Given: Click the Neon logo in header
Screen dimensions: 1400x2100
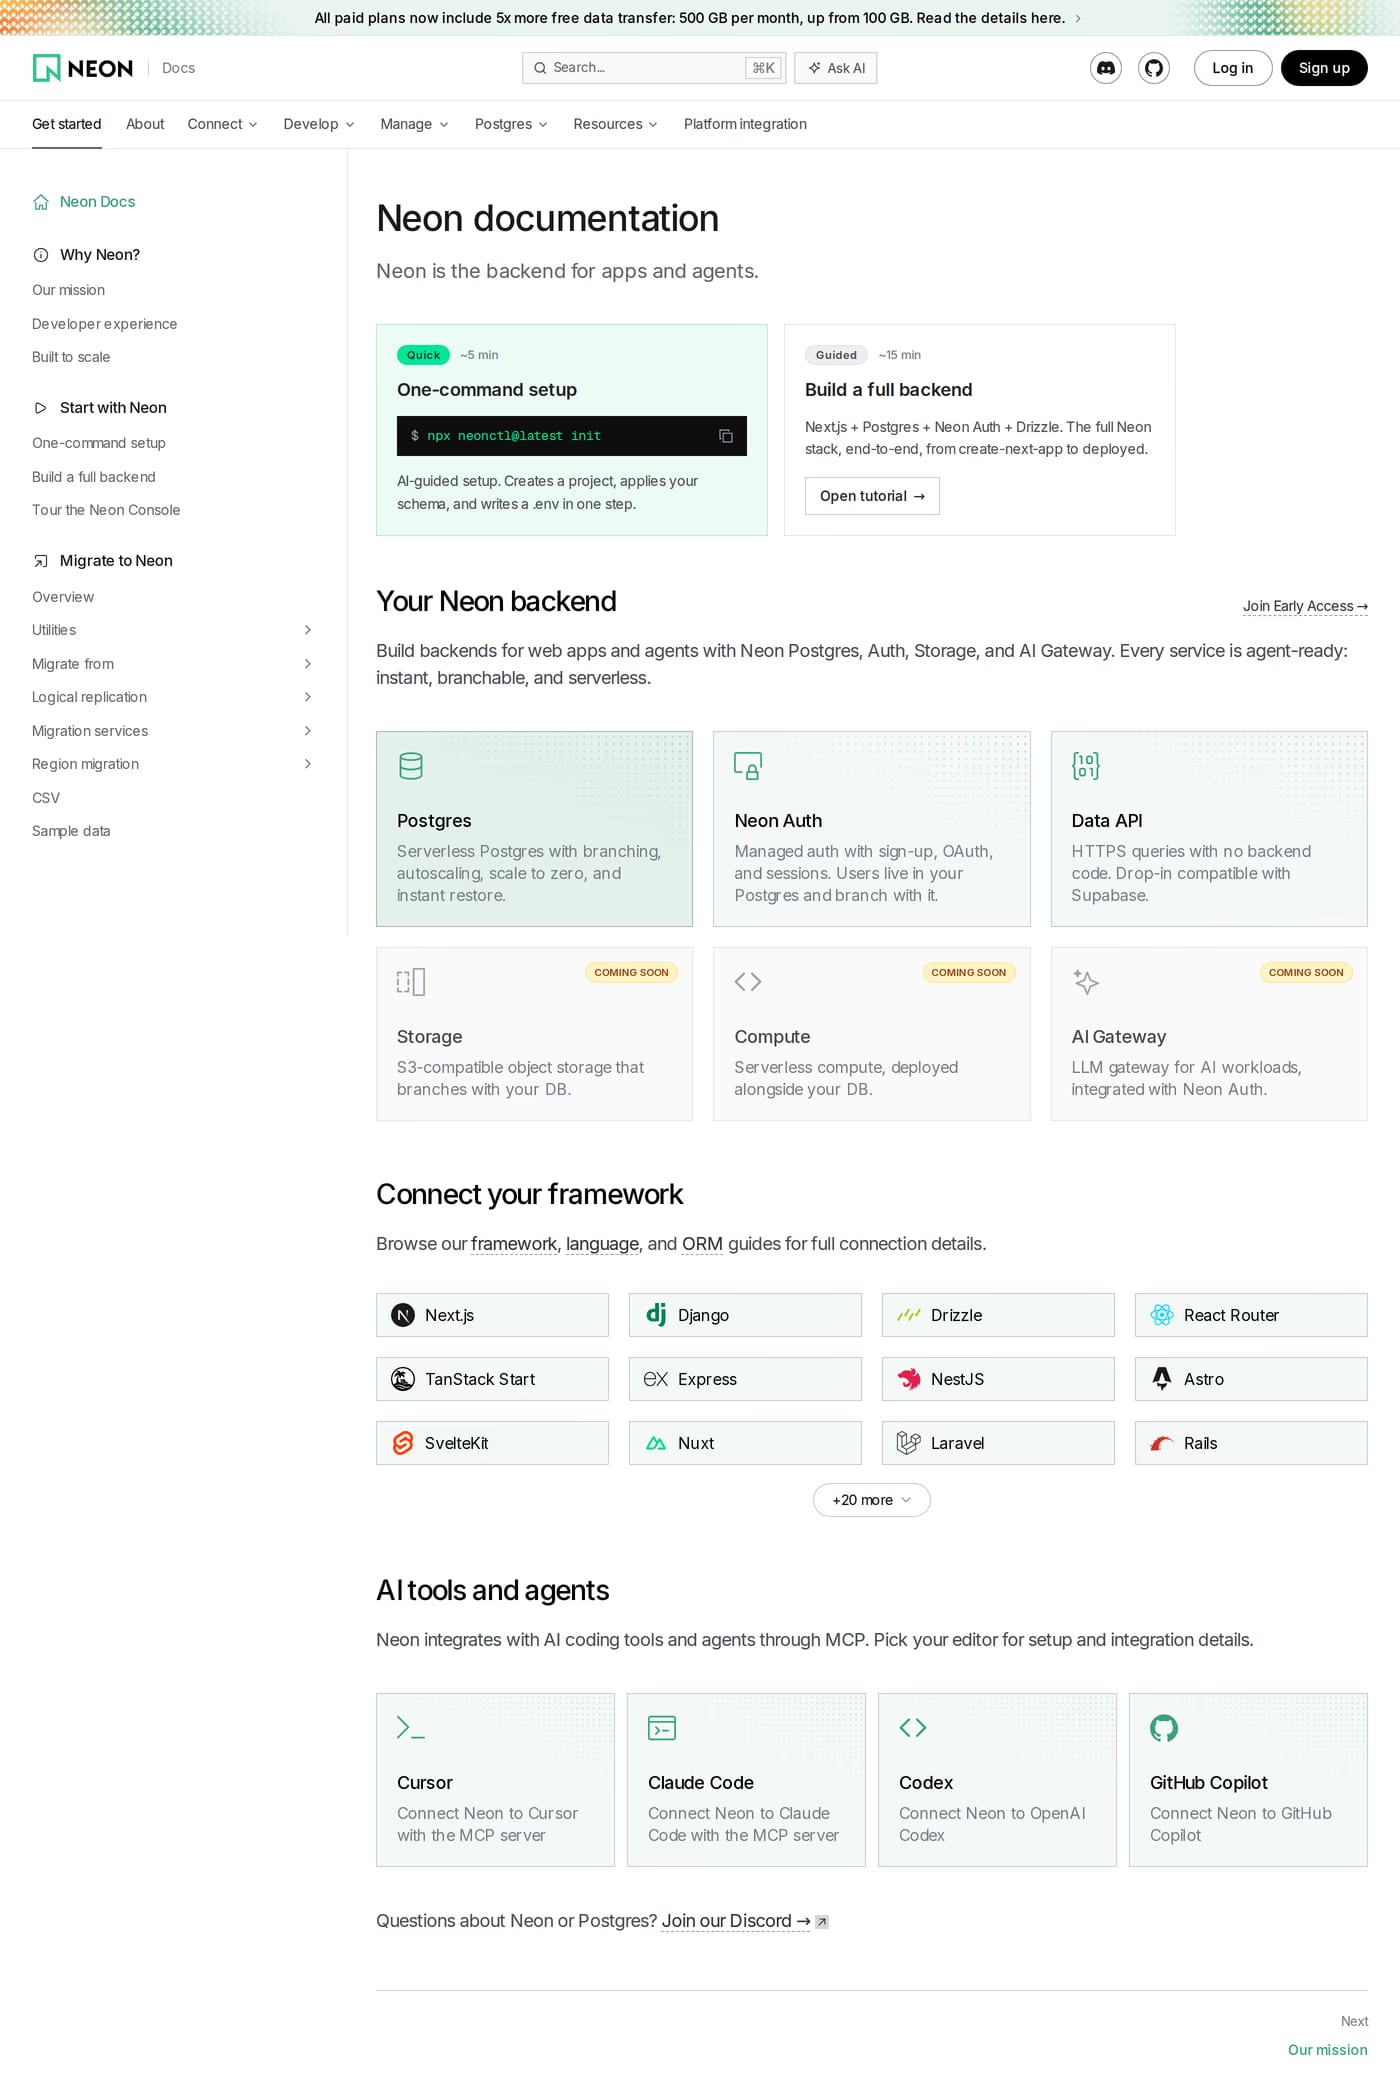Looking at the screenshot, I should click(83, 68).
